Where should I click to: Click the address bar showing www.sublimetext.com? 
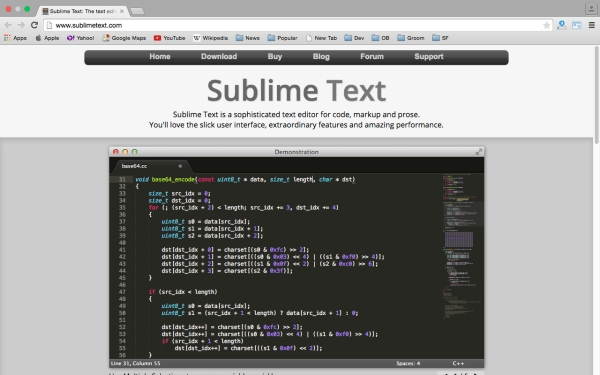[x=298, y=25]
